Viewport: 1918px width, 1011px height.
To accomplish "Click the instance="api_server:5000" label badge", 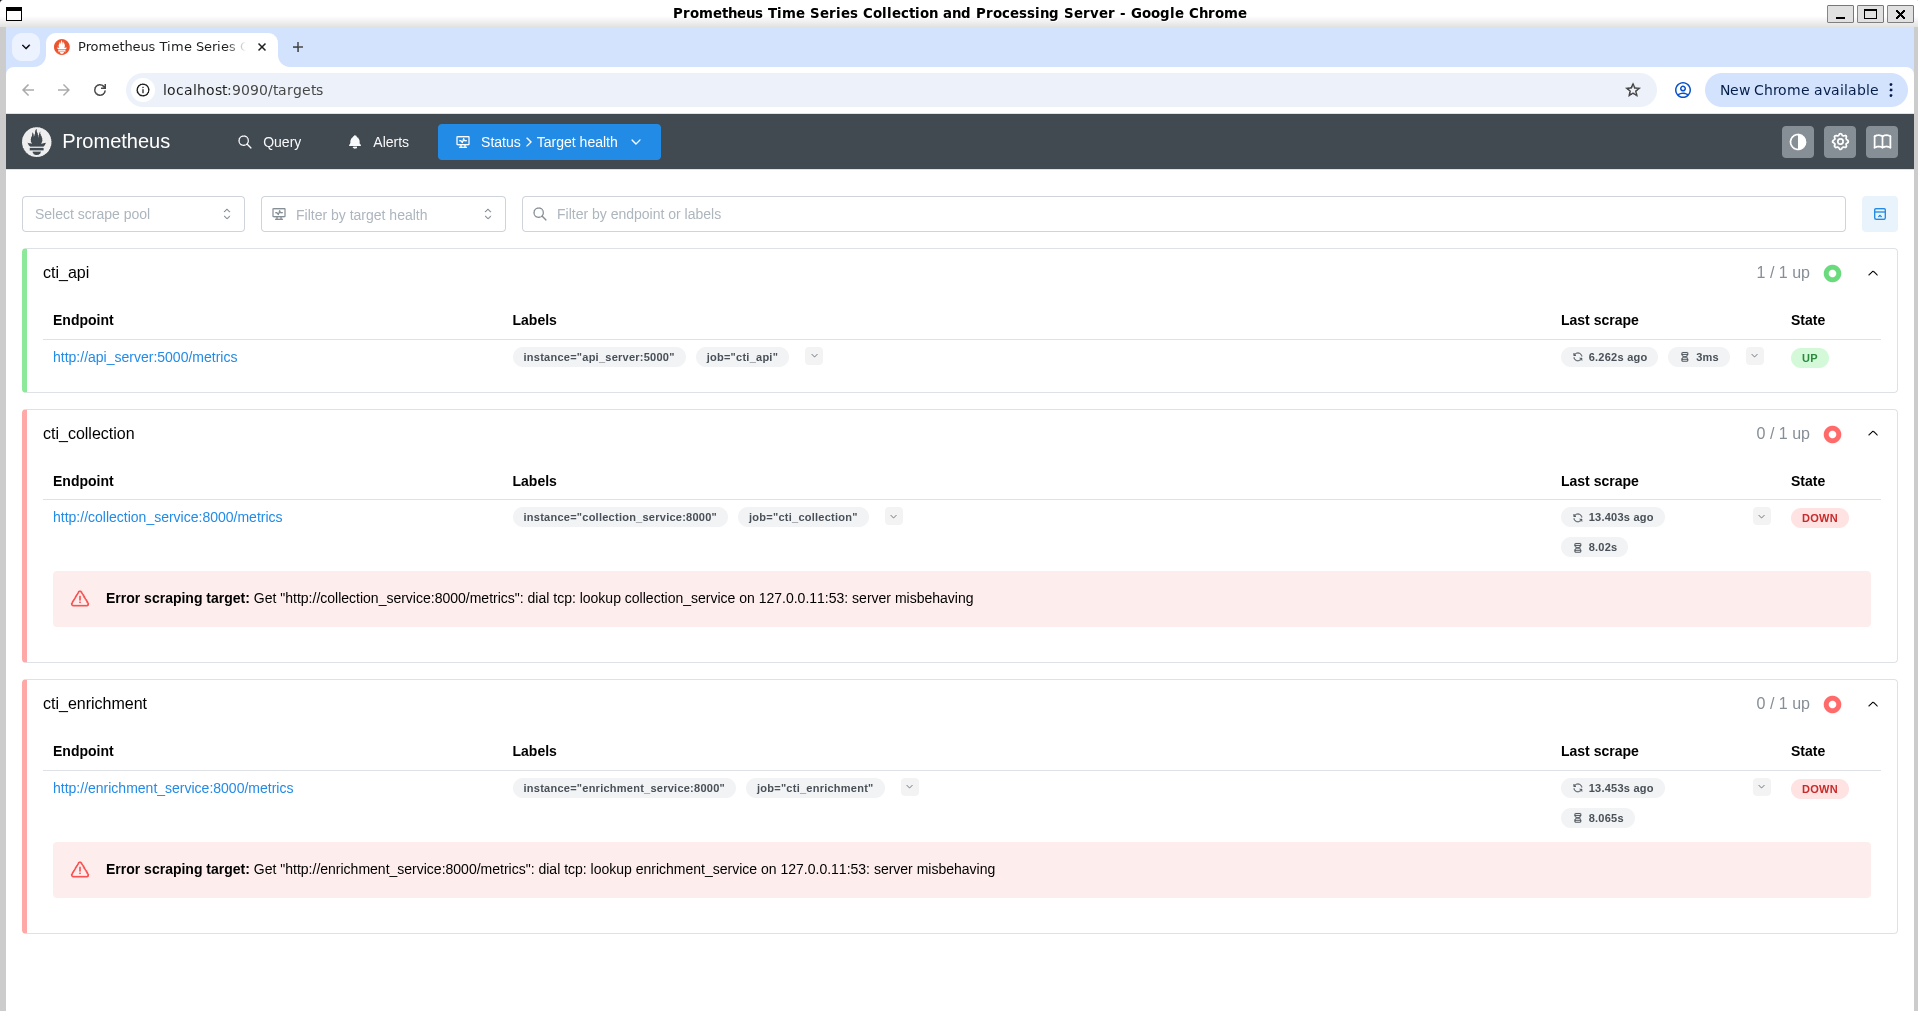I will coord(599,357).
